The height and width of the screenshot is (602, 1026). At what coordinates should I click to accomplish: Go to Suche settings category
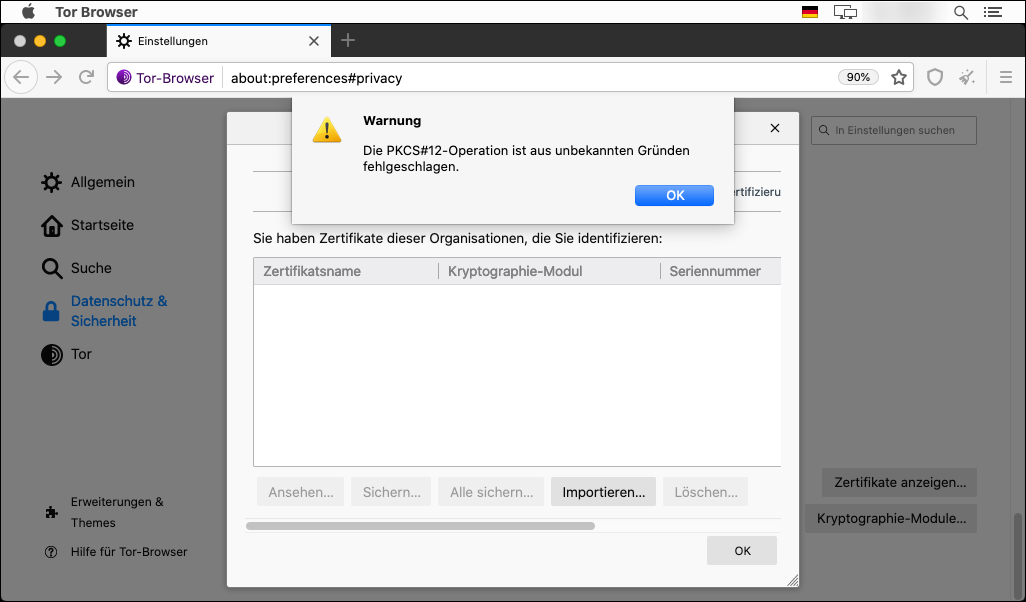point(91,268)
